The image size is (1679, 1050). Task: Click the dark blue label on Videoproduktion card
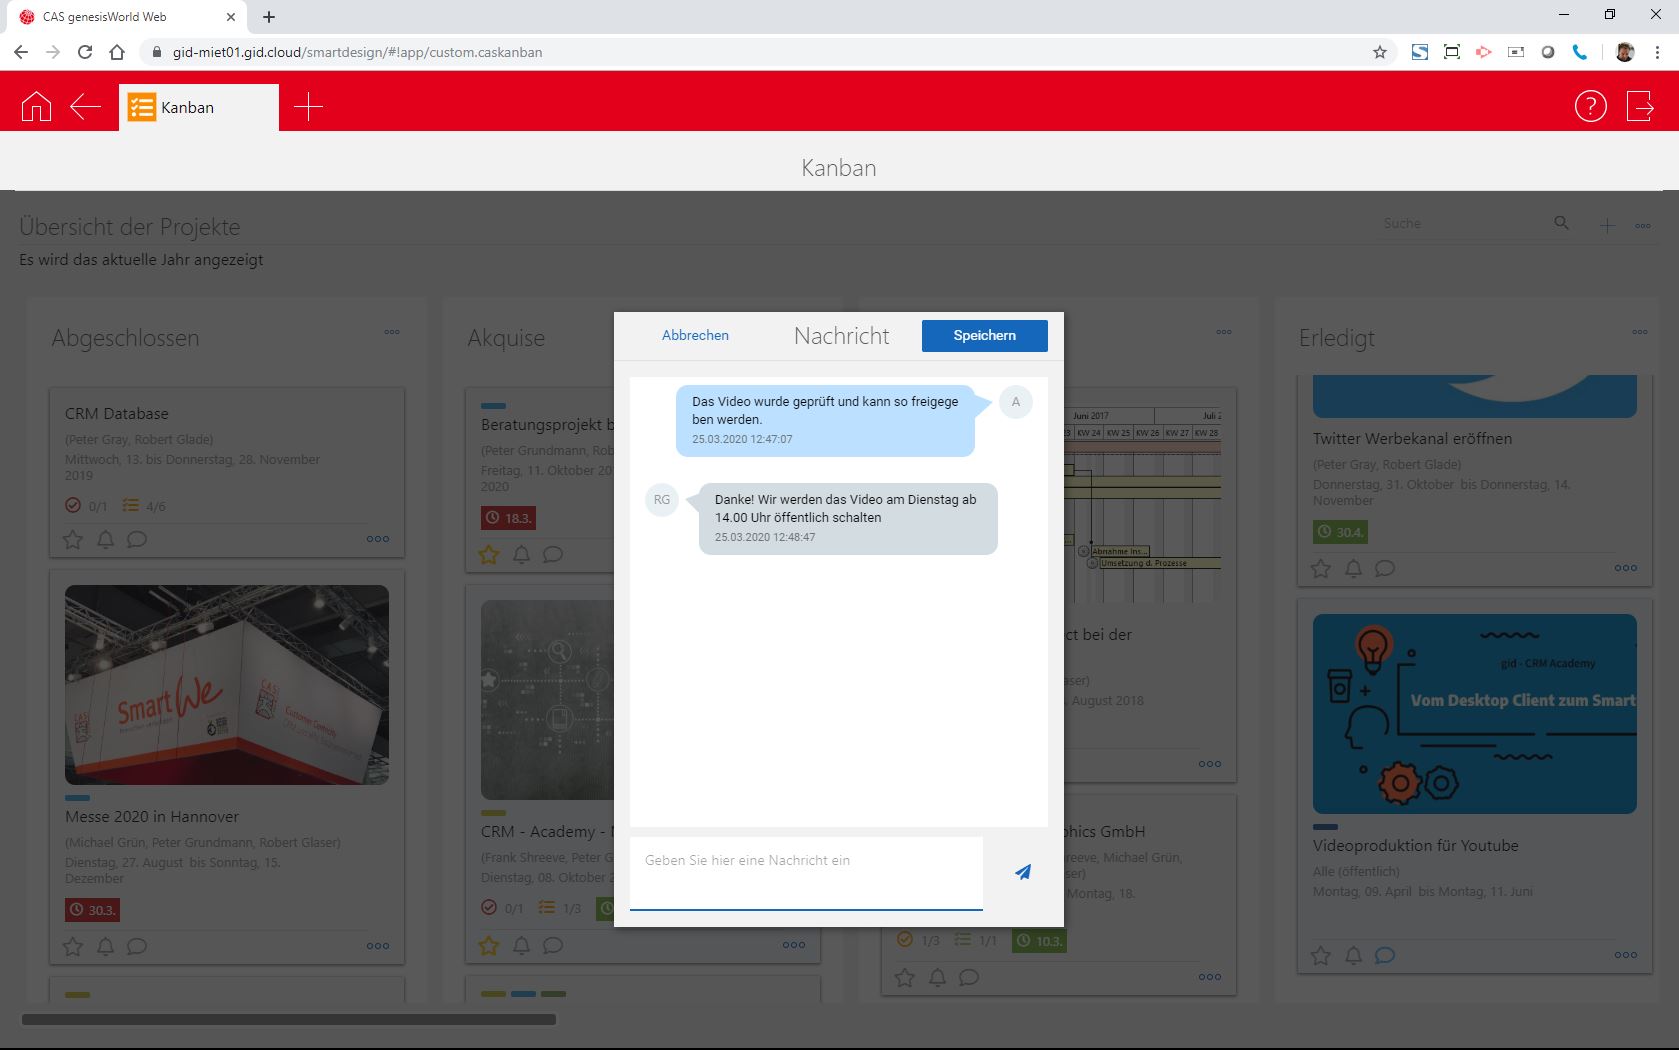1325,827
